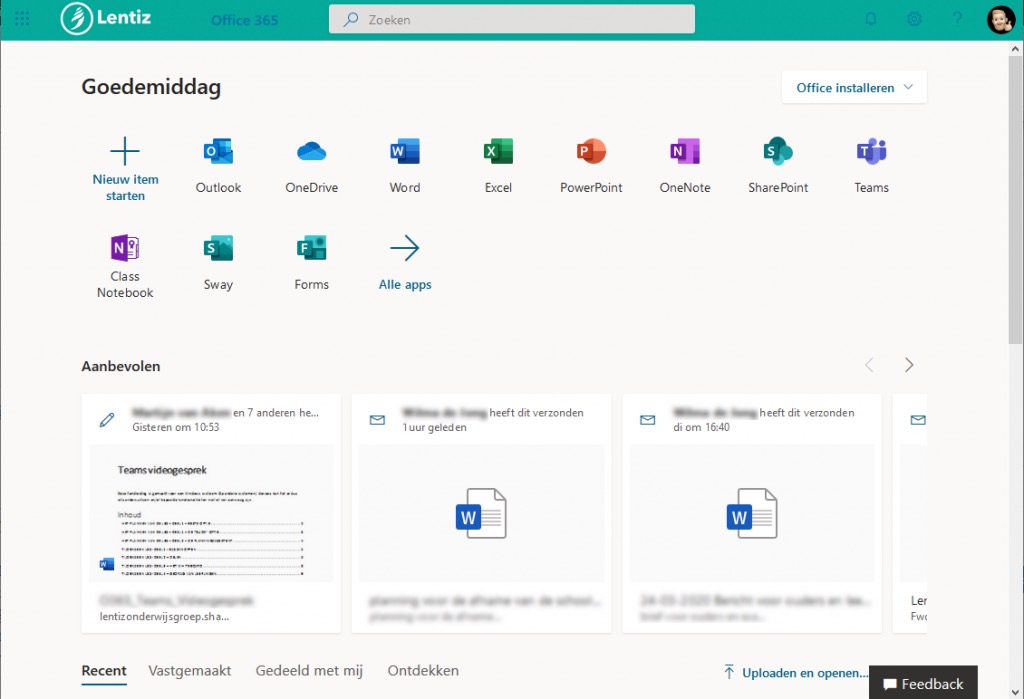Click the 'lentizonderwijsgroep.sha...' location text
The image size is (1024, 699).
tap(165, 616)
